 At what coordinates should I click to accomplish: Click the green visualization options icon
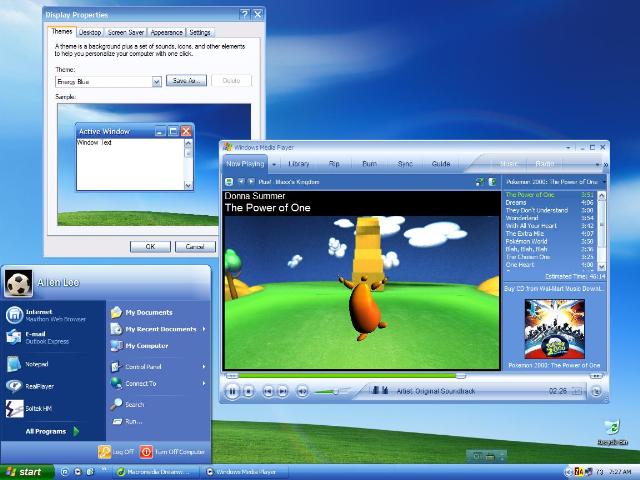[x=229, y=182]
